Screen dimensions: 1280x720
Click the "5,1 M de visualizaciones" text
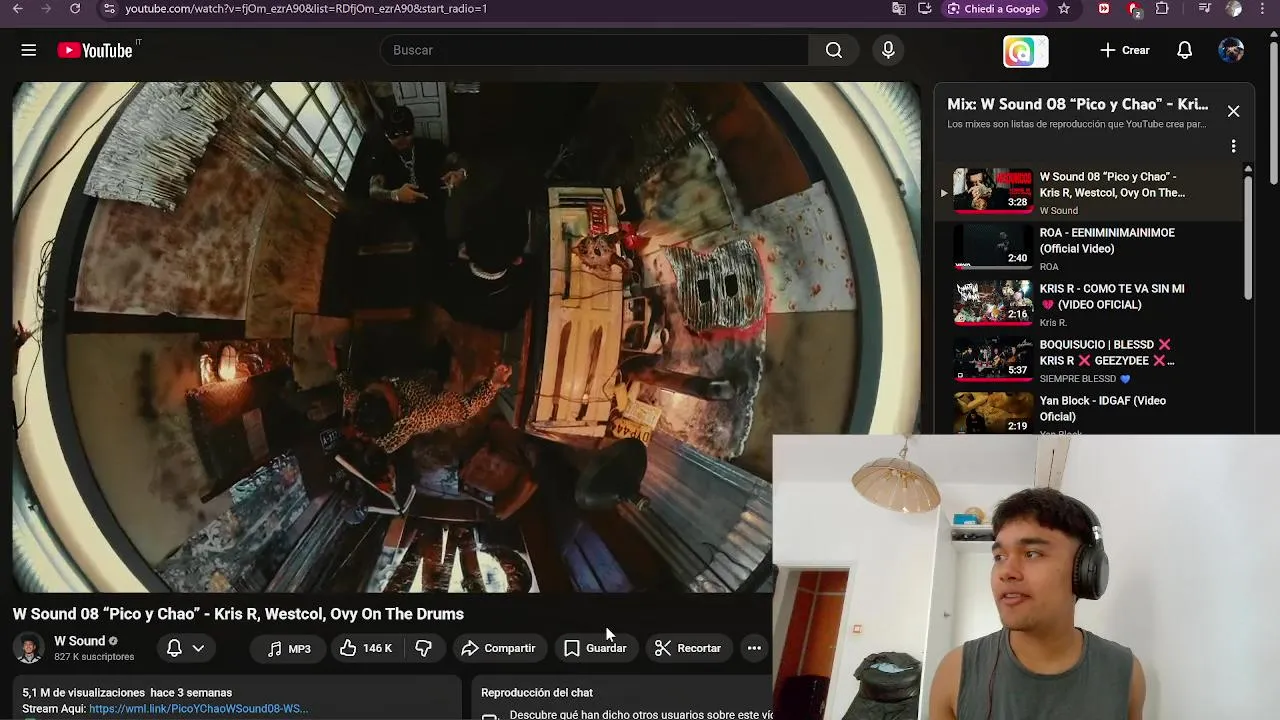click(84, 693)
